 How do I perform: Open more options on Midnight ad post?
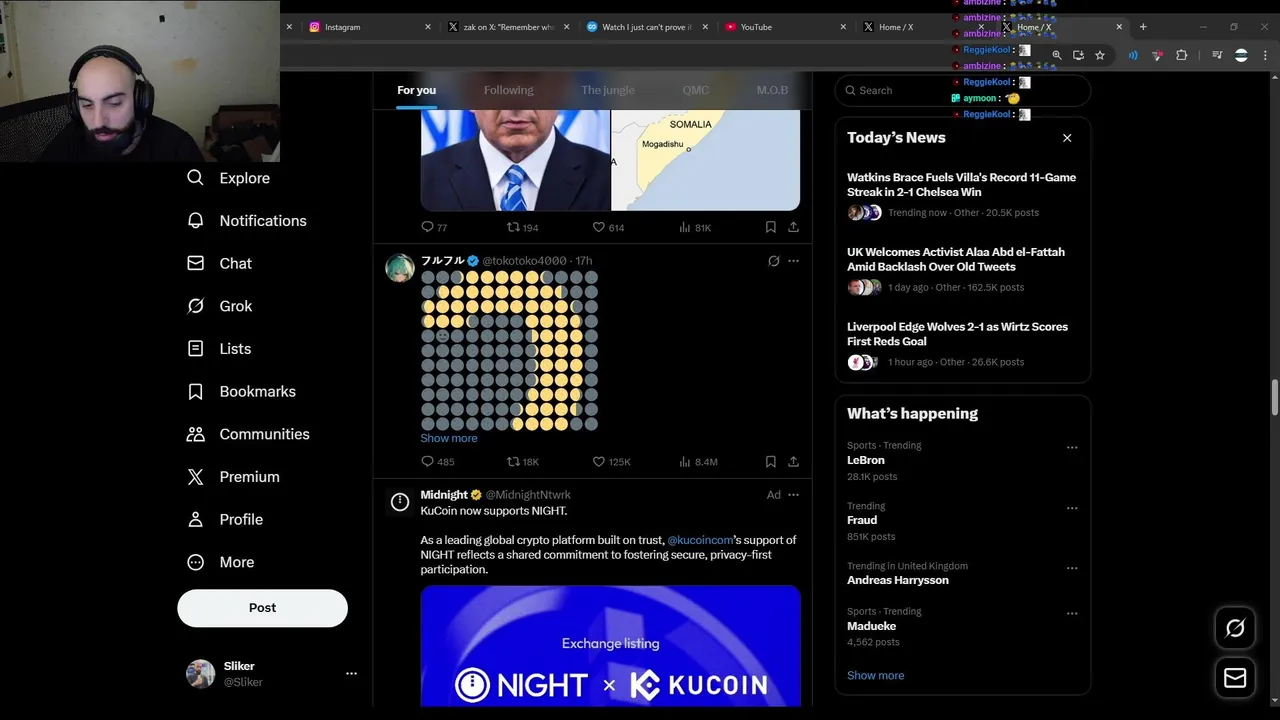point(793,495)
